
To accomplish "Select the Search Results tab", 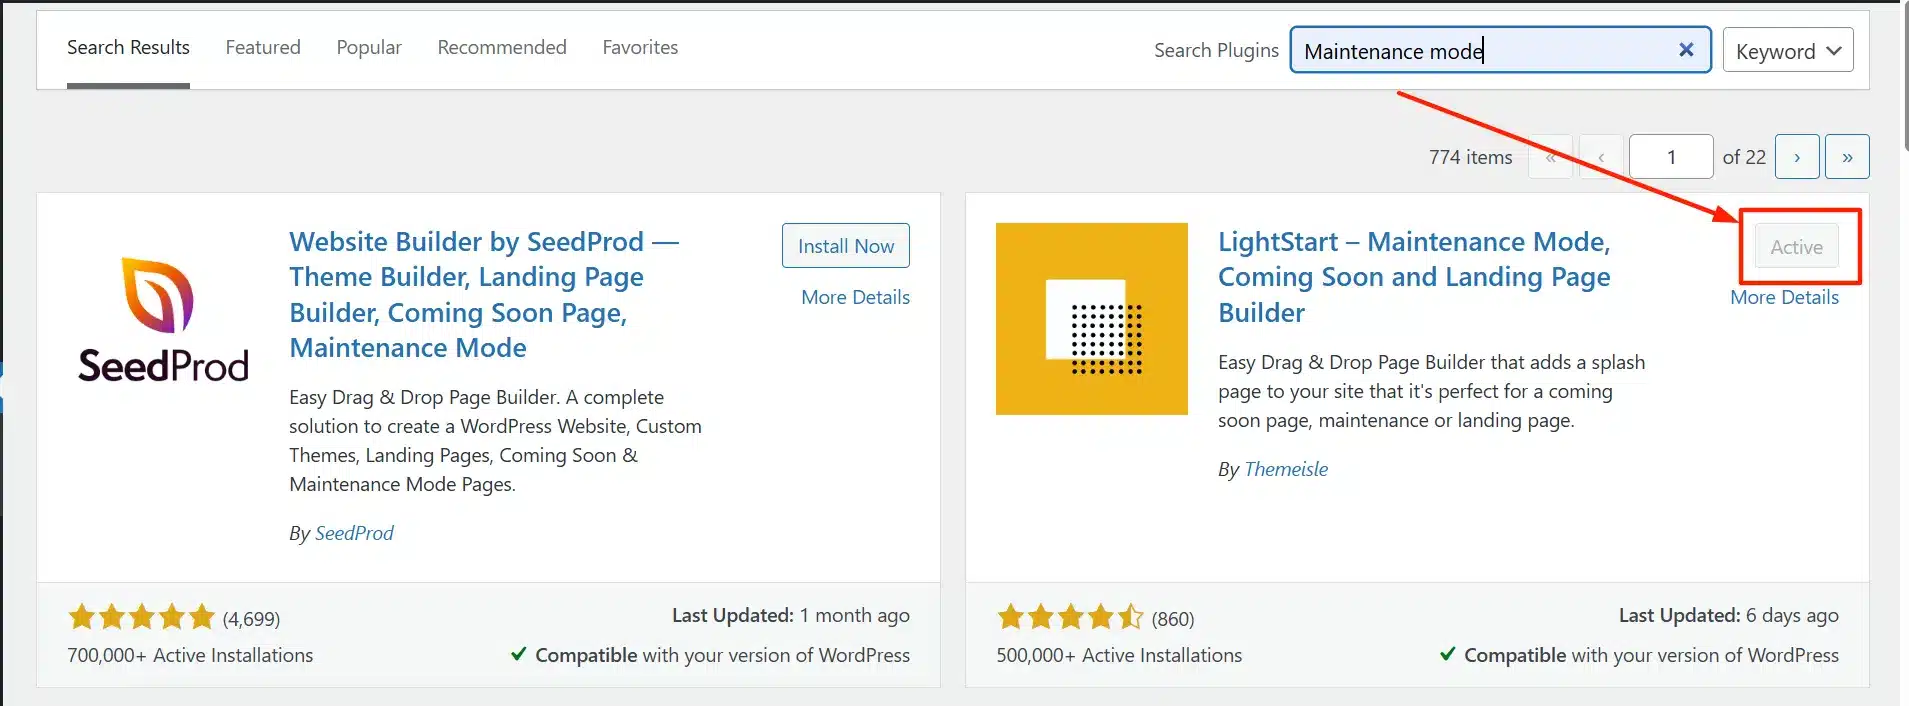I will click(x=128, y=47).
